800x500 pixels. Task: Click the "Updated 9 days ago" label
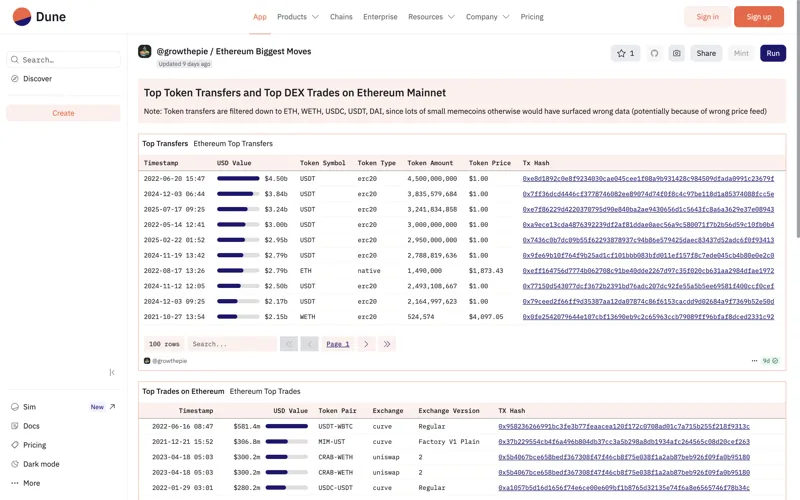tap(184, 64)
